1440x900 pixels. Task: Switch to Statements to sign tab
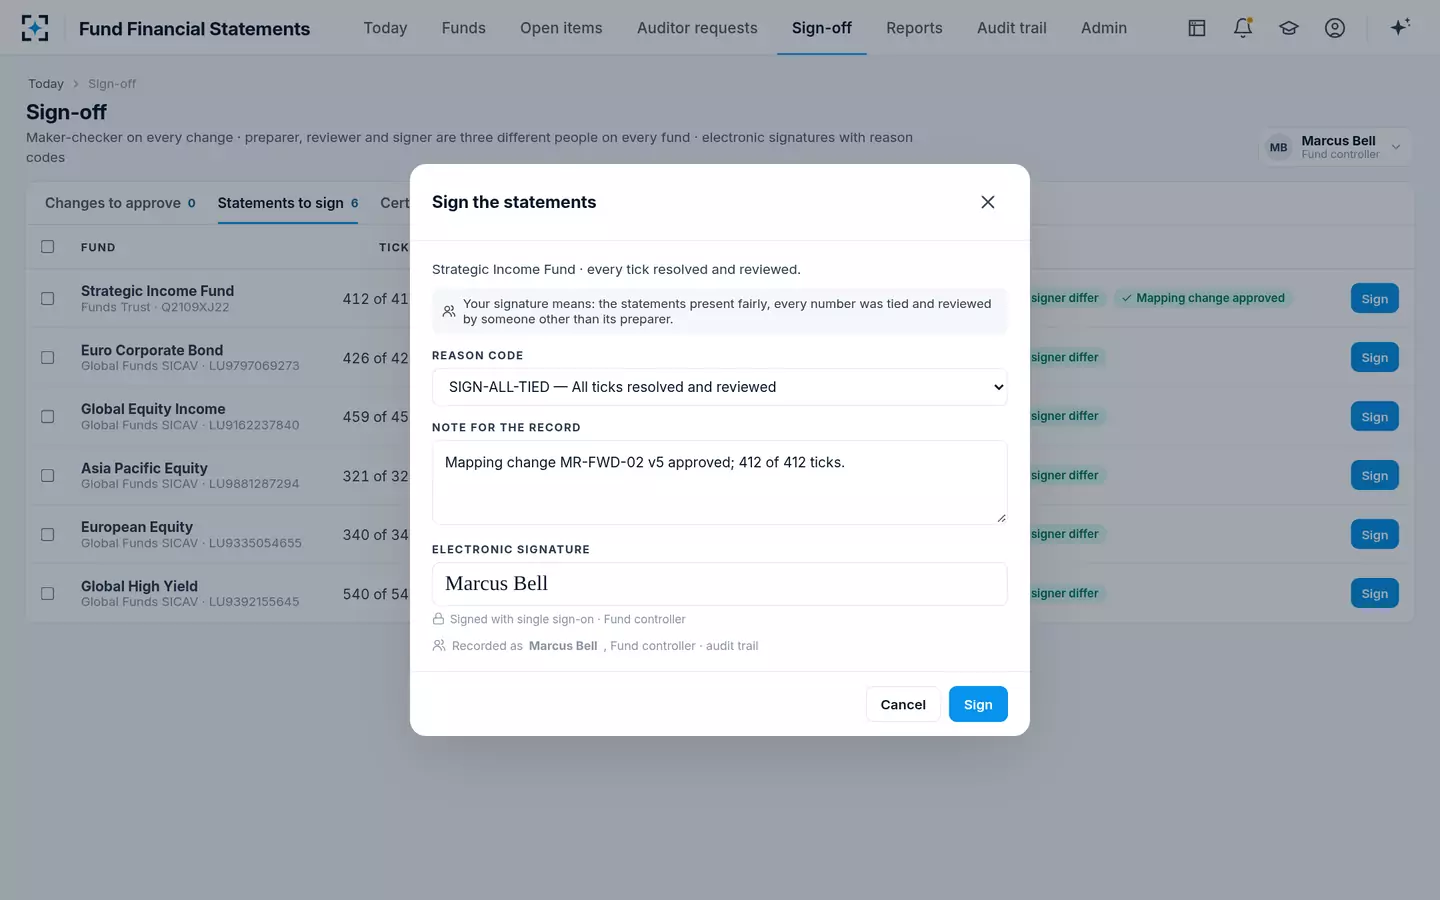(288, 203)
